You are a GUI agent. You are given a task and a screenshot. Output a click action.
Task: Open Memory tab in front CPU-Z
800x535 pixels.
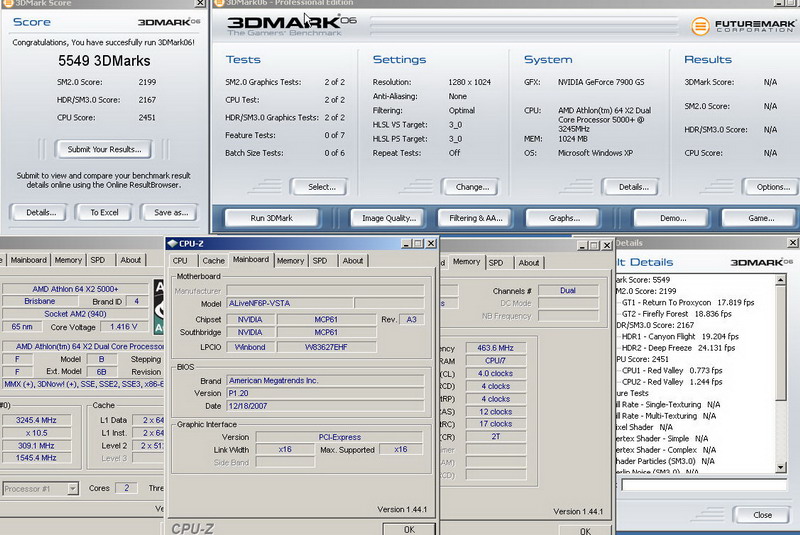290,261
